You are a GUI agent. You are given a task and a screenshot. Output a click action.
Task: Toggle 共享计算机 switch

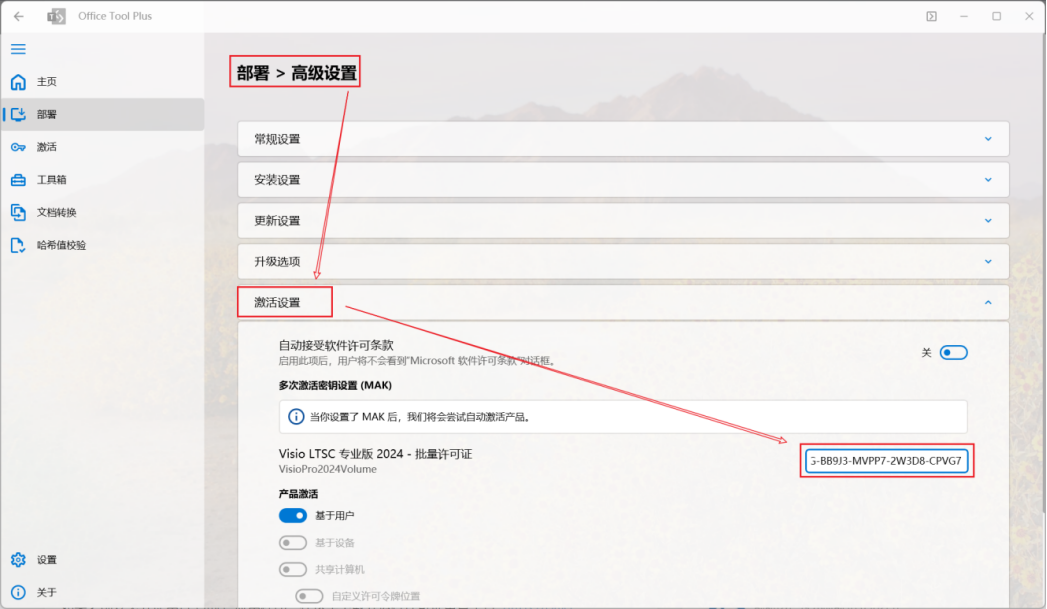click(x=292, y=570)
